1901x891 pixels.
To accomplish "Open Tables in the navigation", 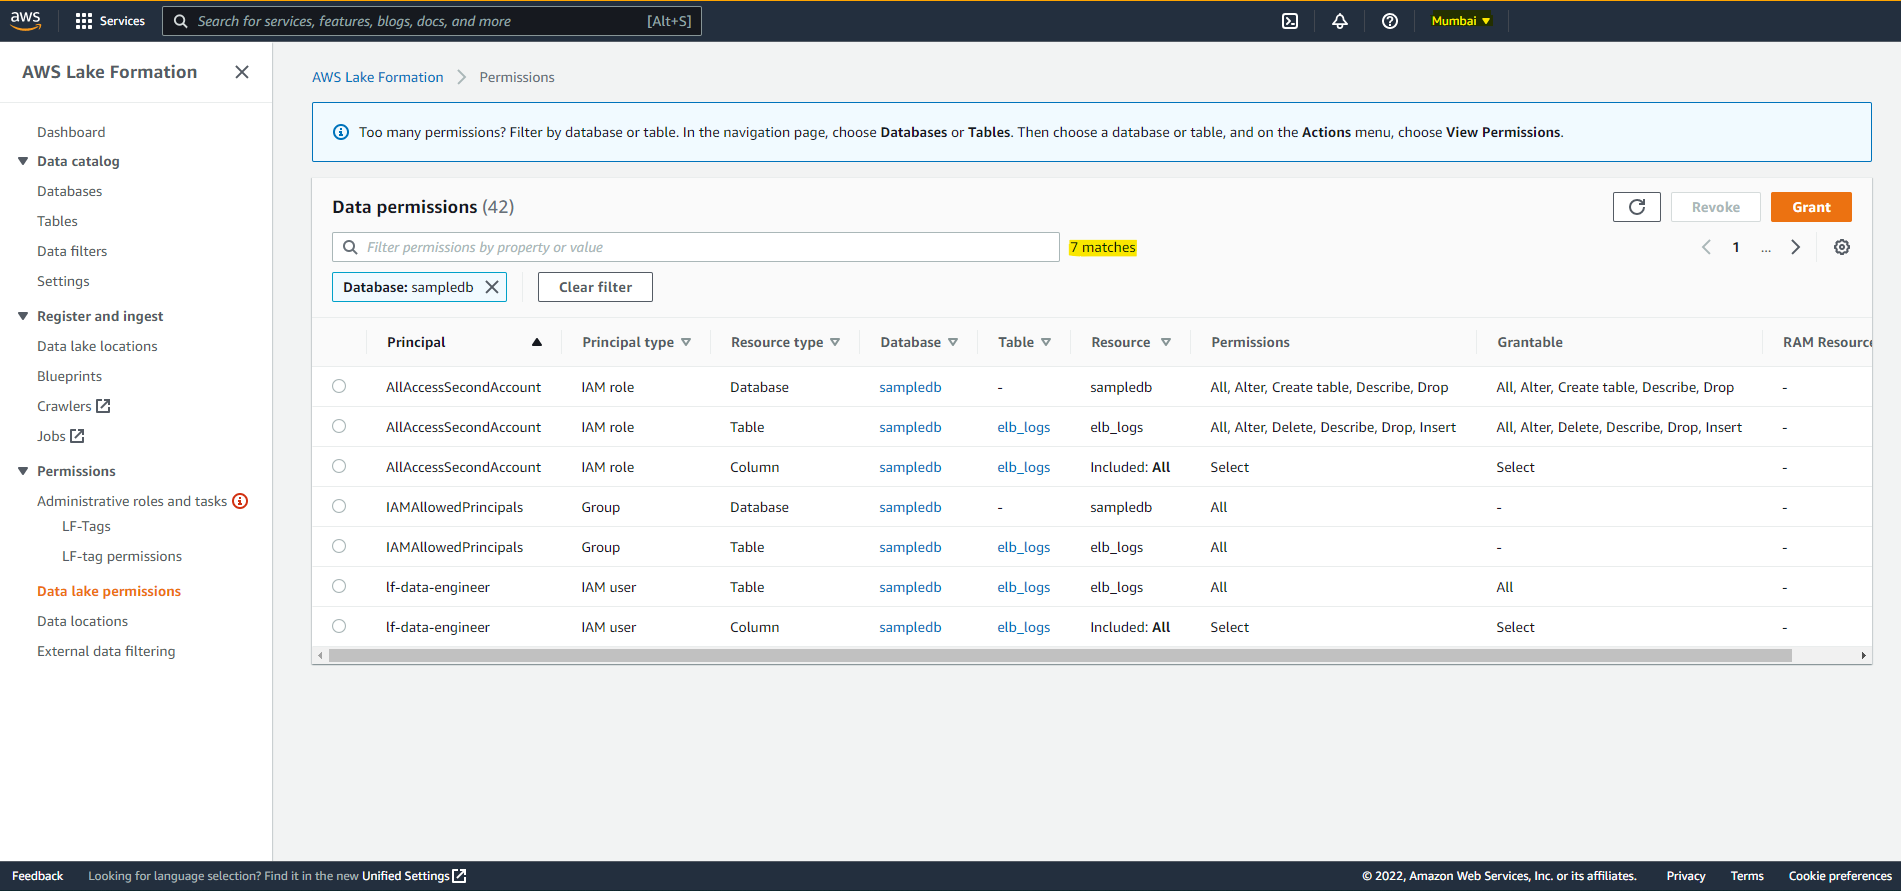I will 57,221.
